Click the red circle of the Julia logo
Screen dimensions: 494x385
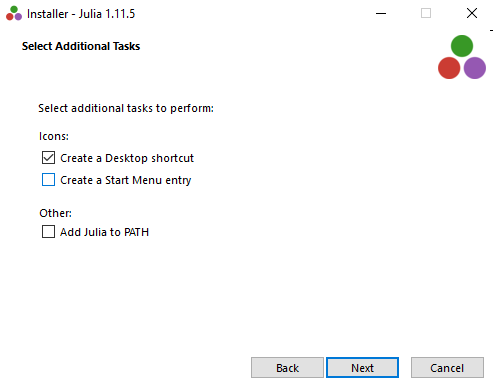449,68
